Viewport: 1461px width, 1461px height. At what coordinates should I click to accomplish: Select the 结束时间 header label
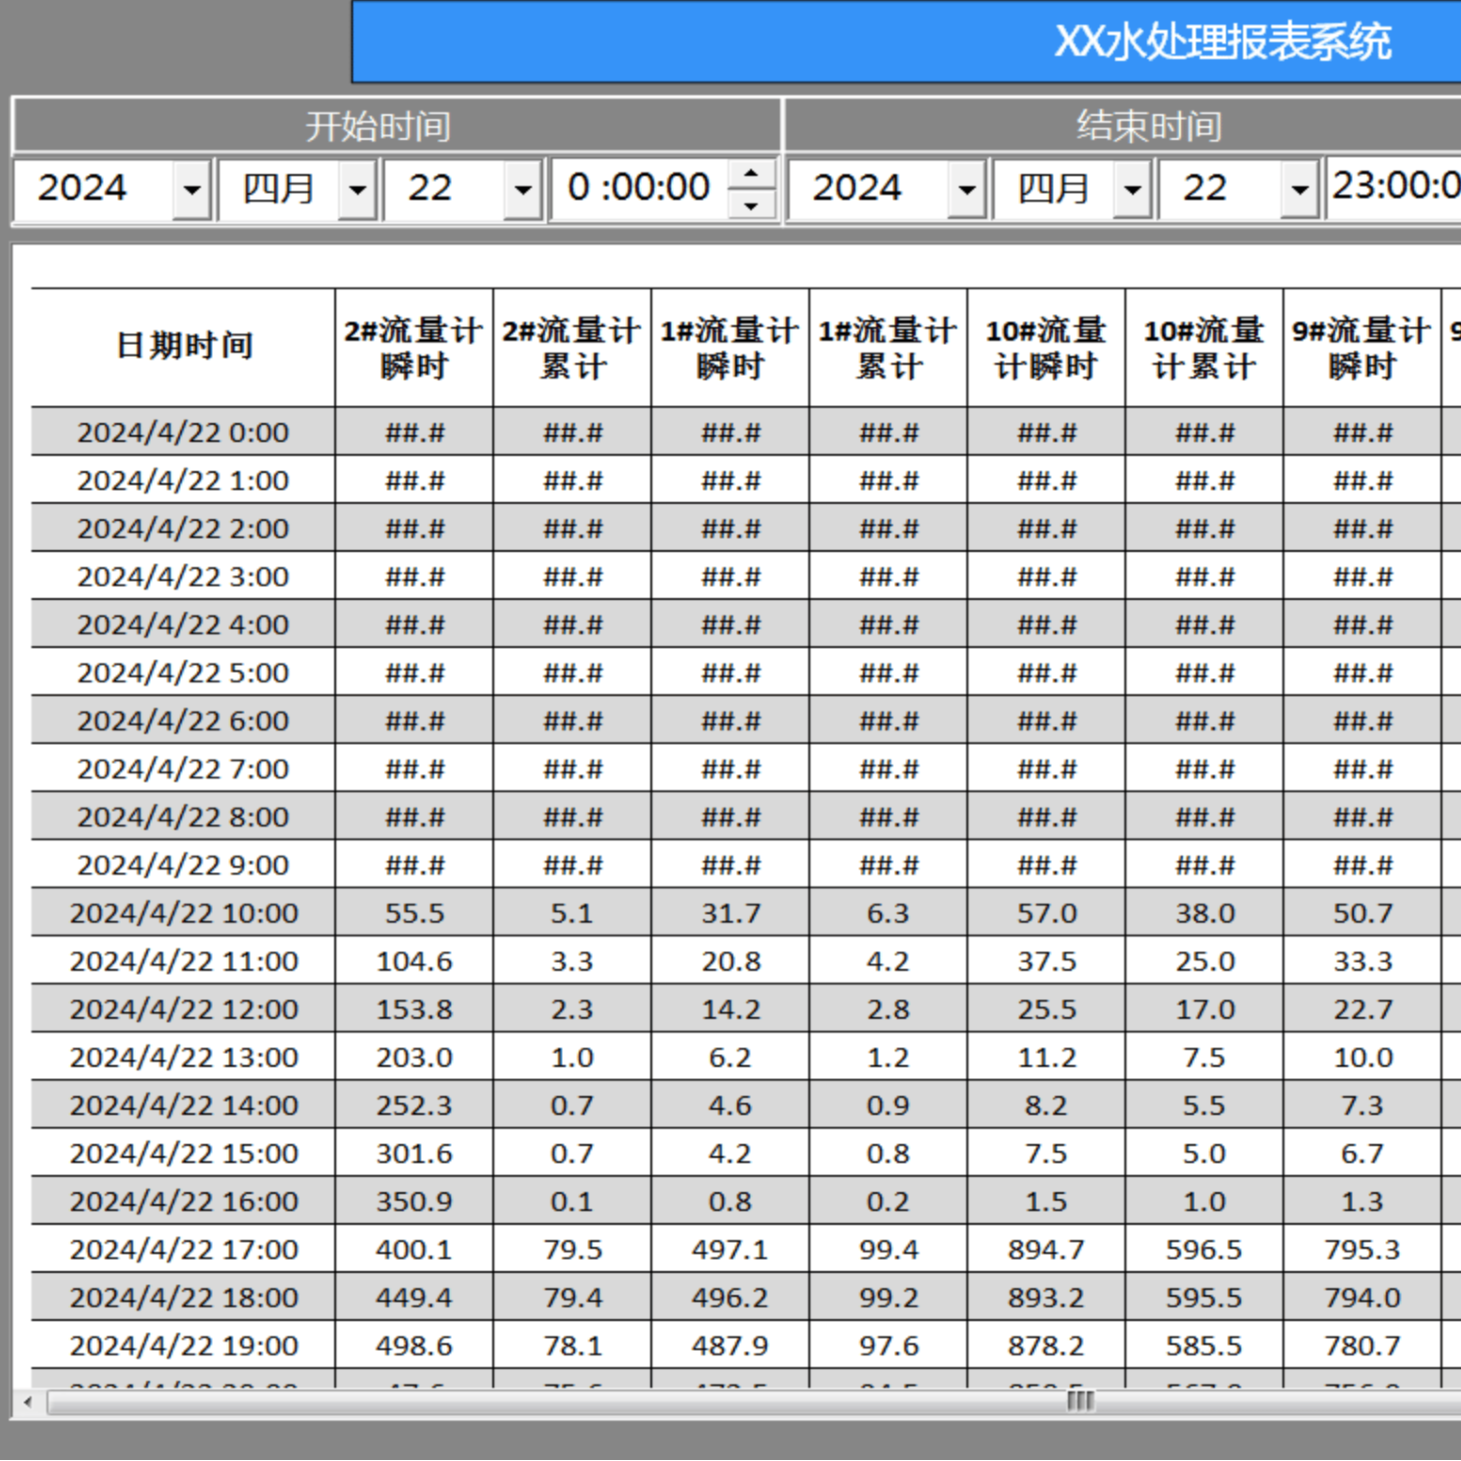click(1150, 126)
